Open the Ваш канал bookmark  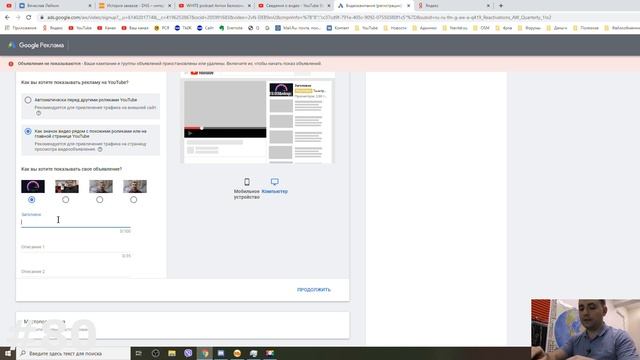point(135,28)
